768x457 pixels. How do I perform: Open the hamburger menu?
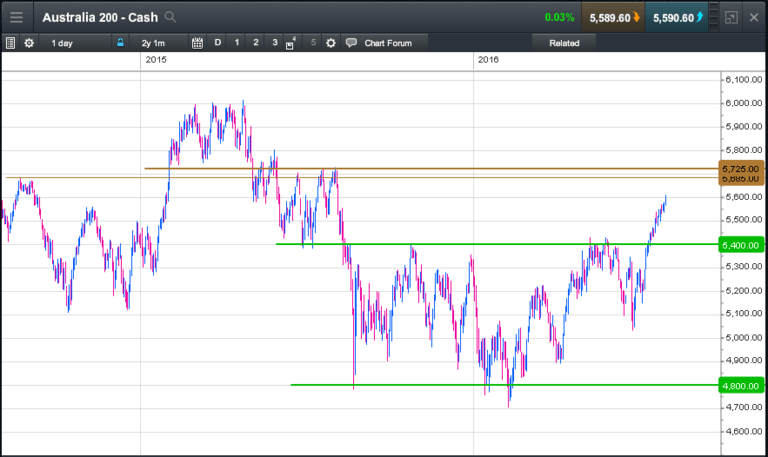coord(16,18)
